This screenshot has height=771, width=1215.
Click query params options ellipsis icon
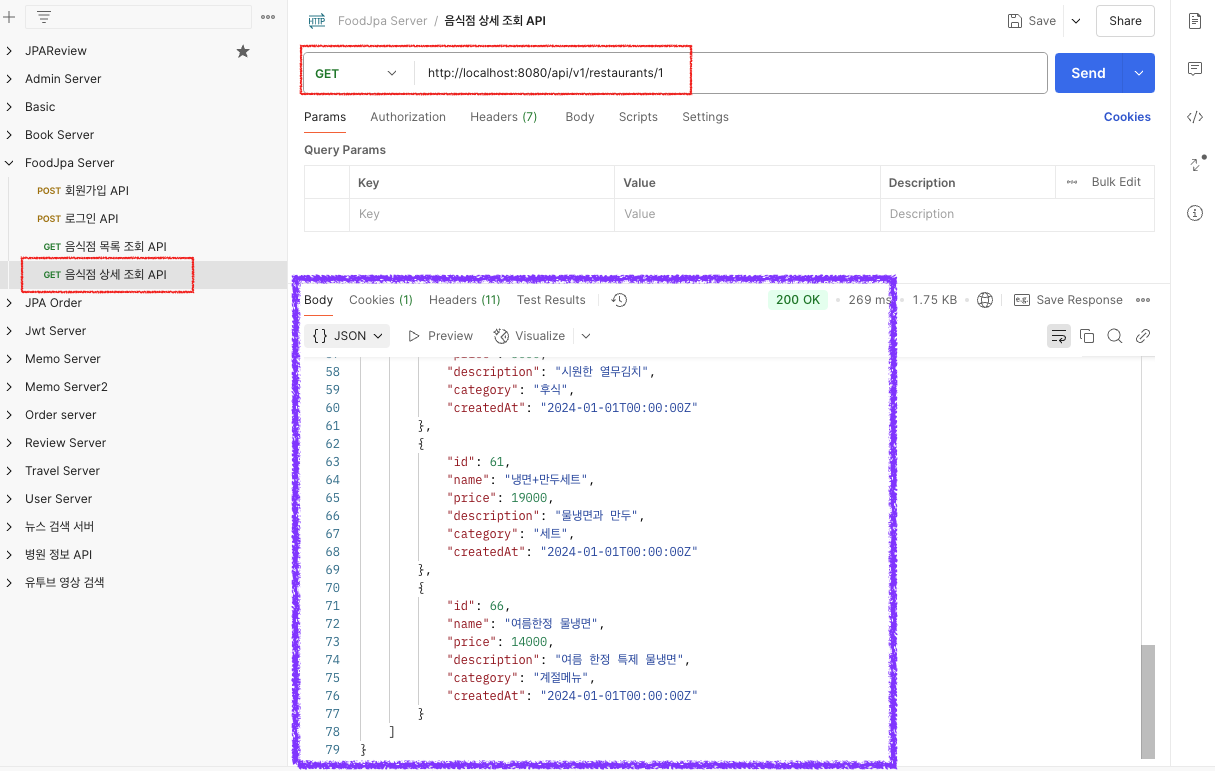click(1072, 182)
